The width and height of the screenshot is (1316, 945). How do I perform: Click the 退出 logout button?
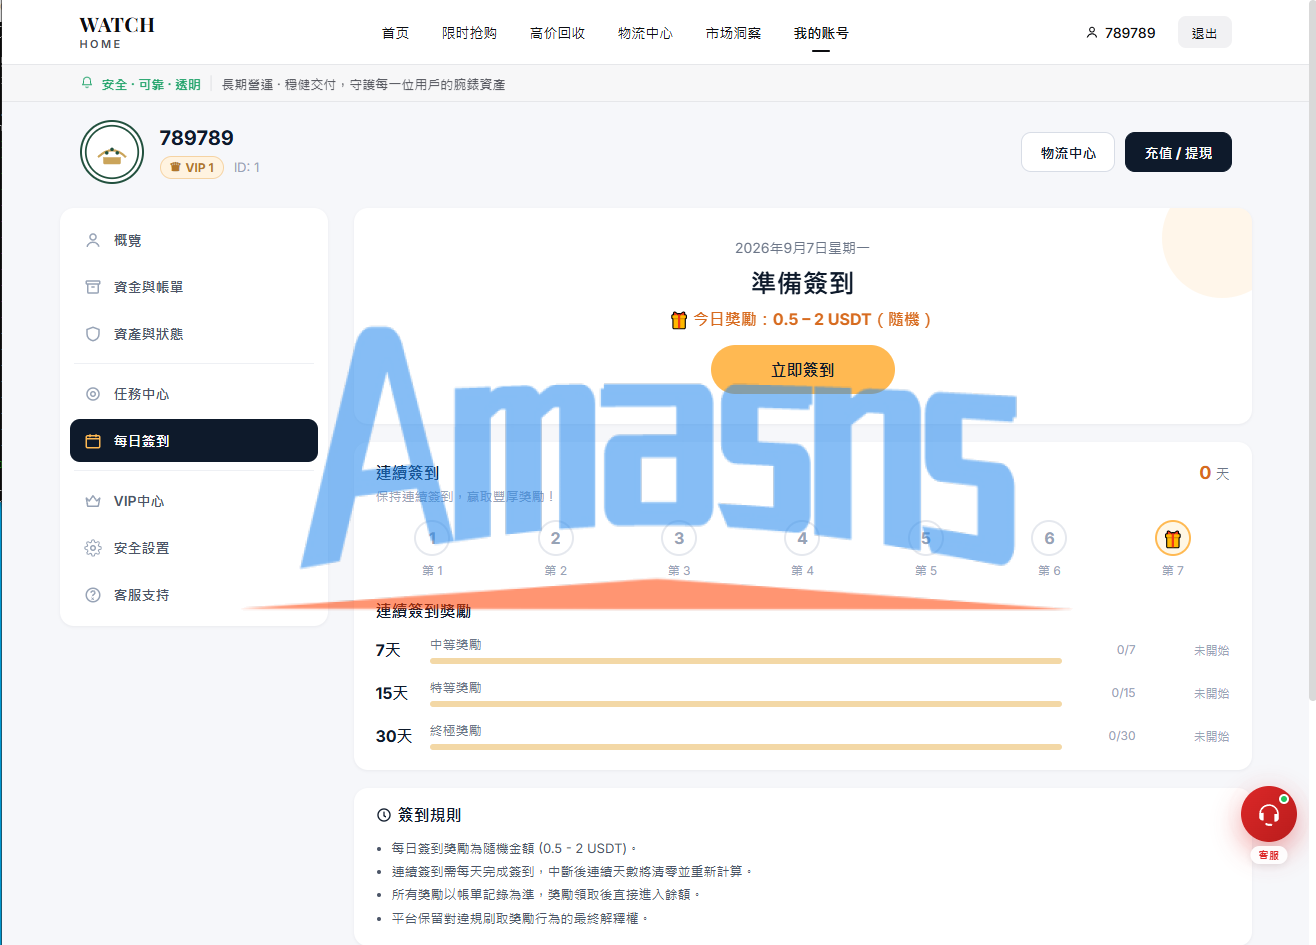[x=1205, y=33]
